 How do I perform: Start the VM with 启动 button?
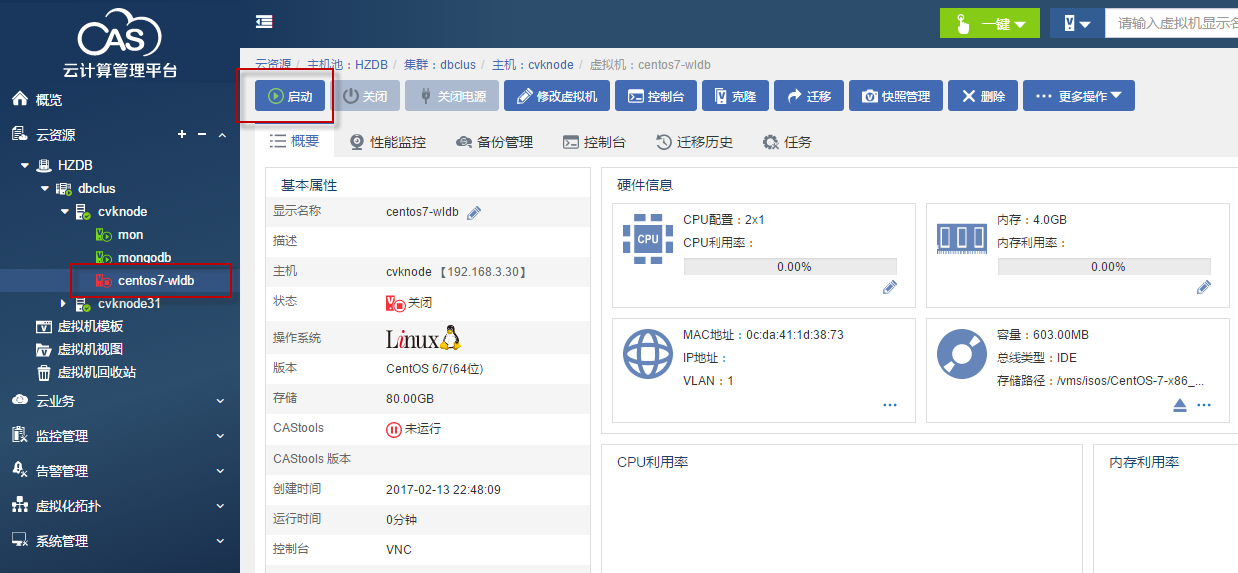(x=291, y=96)
